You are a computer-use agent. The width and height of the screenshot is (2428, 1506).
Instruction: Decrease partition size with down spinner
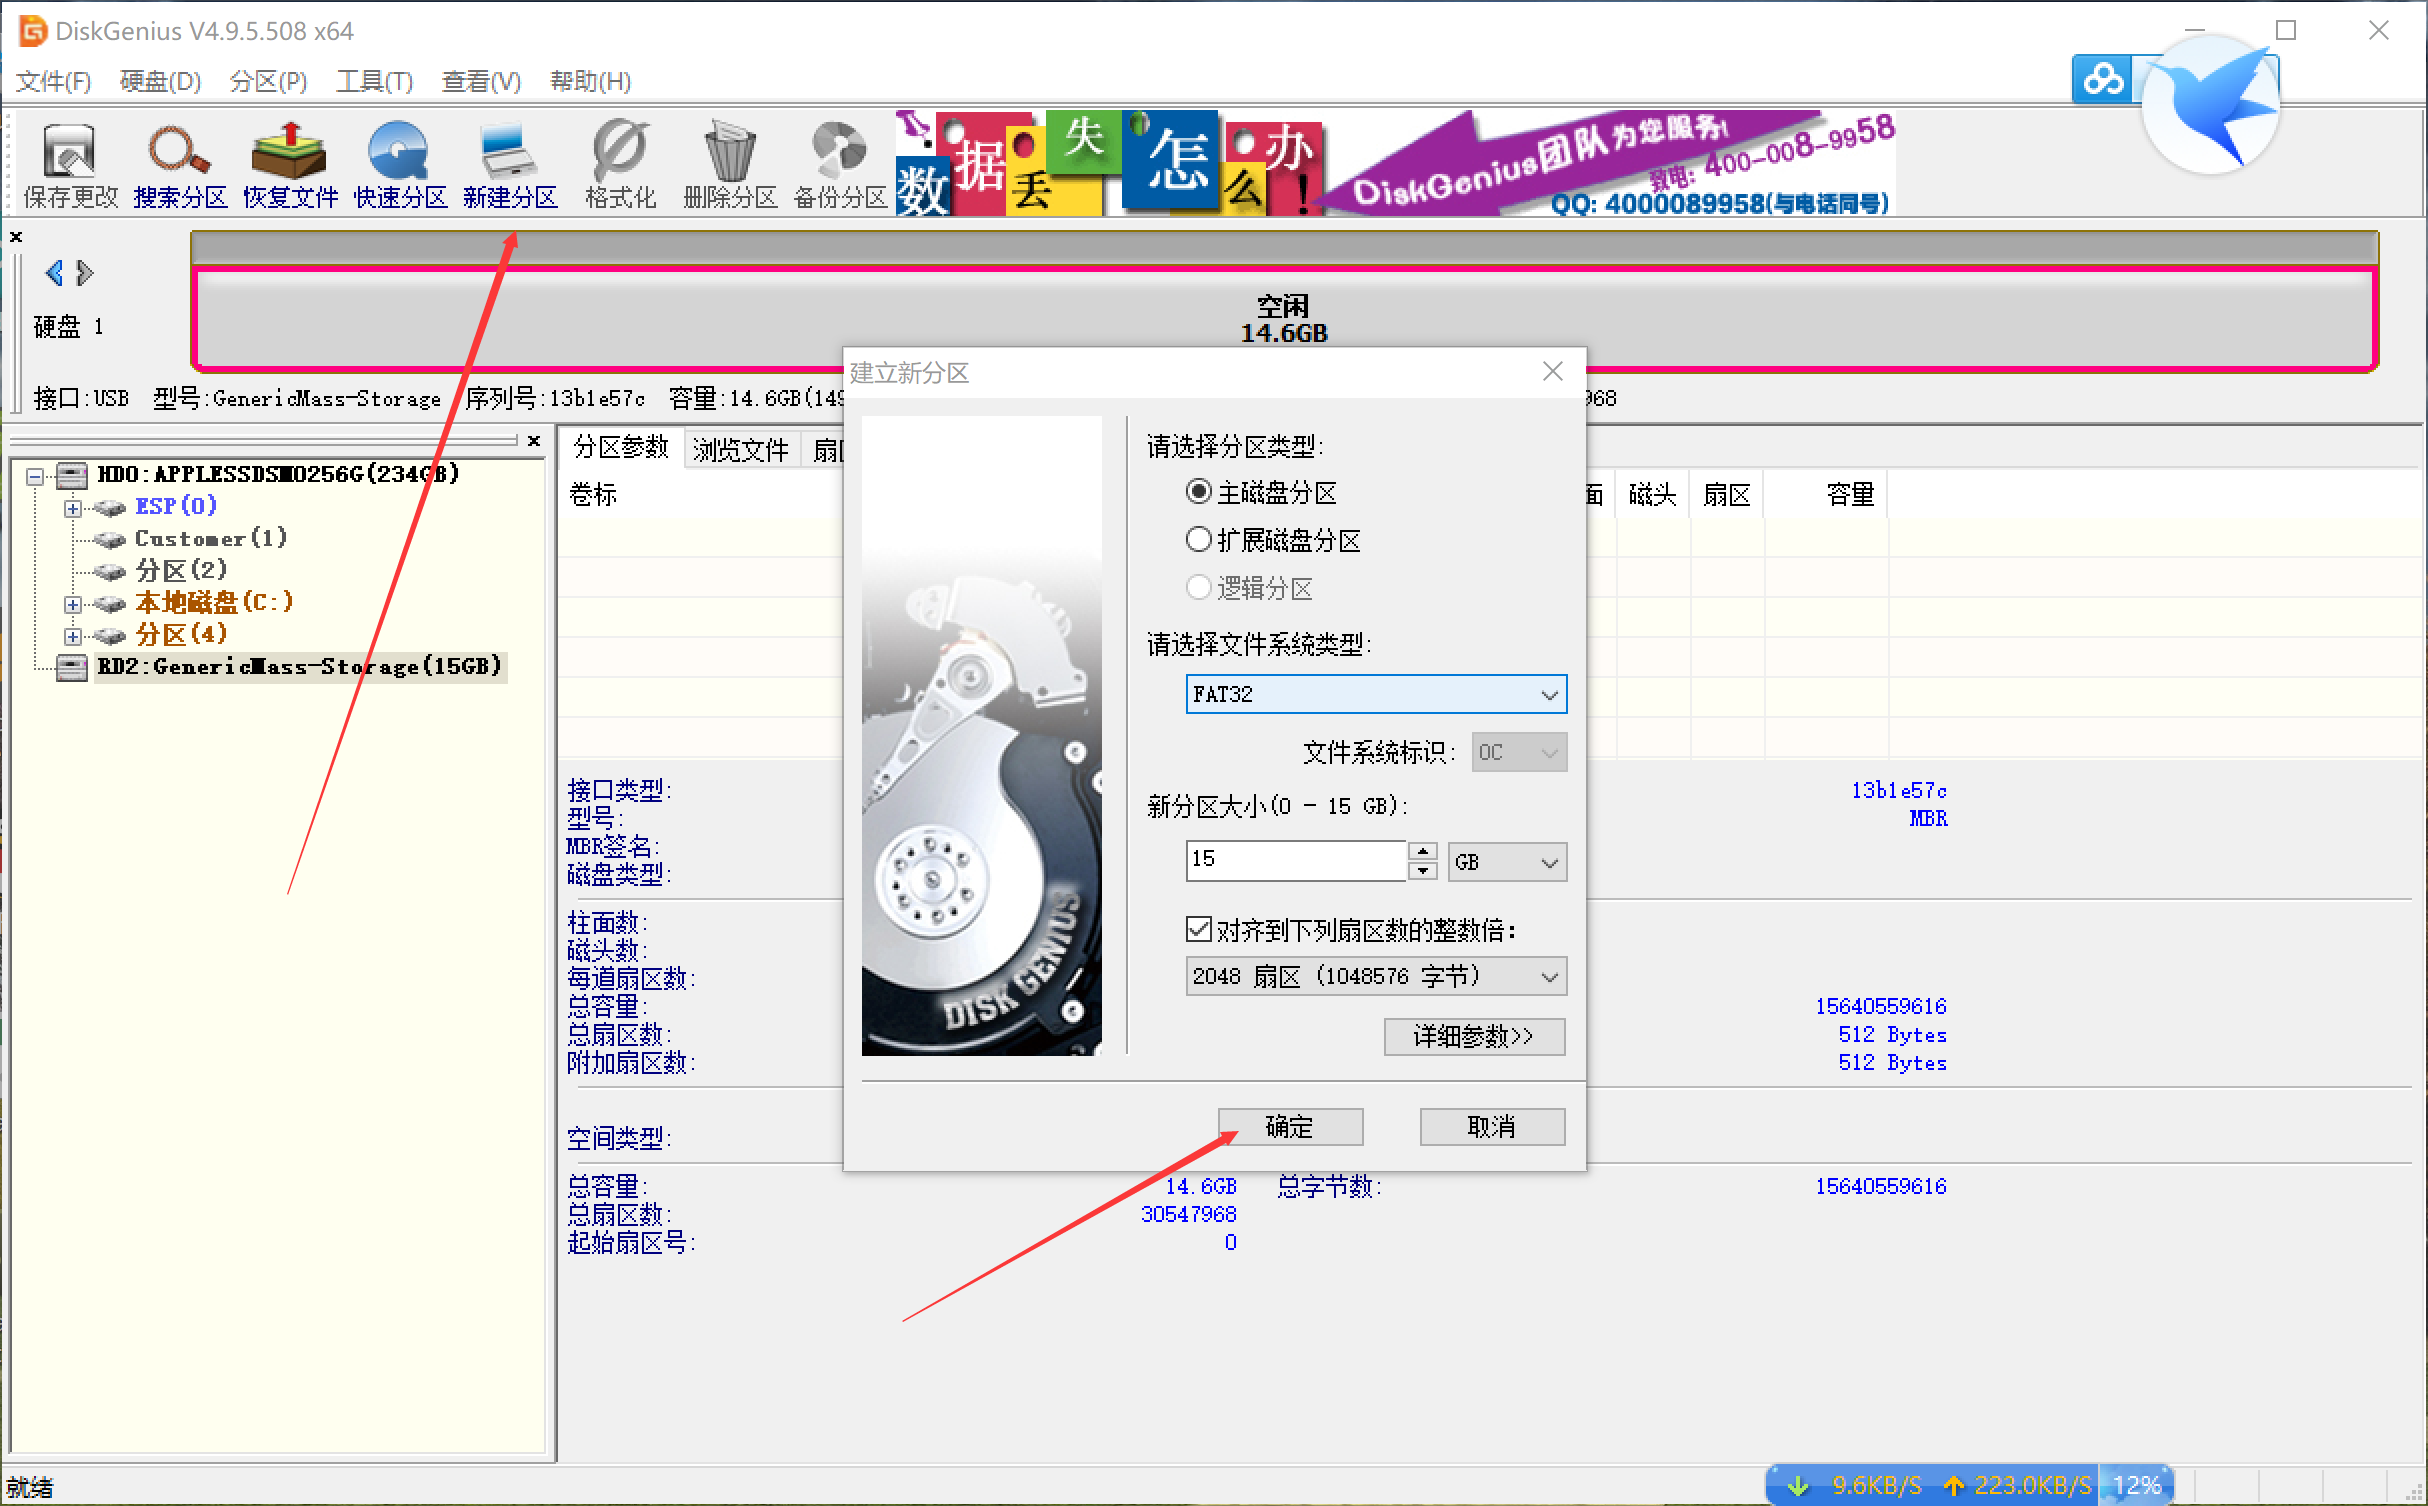(1422, 871)
